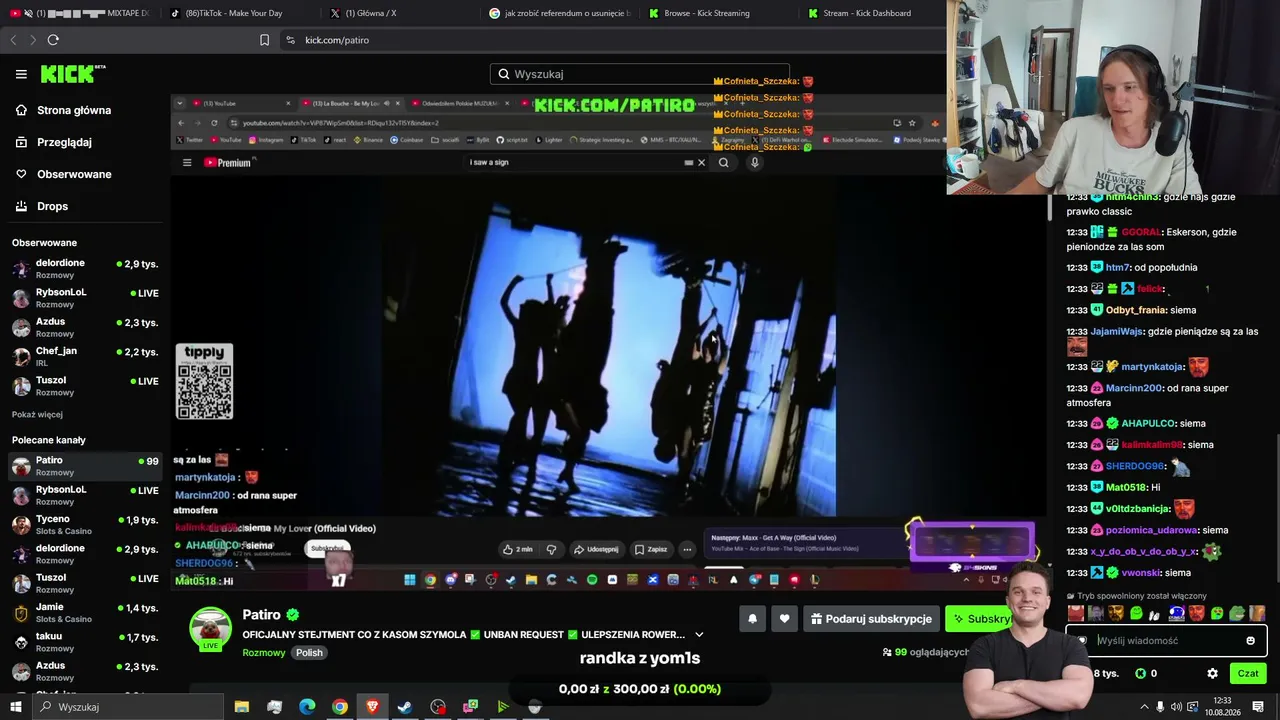This screenshot has width=1280, height=720.
Task: Open Brave browser from the taskbar
Action: point(373,707)
